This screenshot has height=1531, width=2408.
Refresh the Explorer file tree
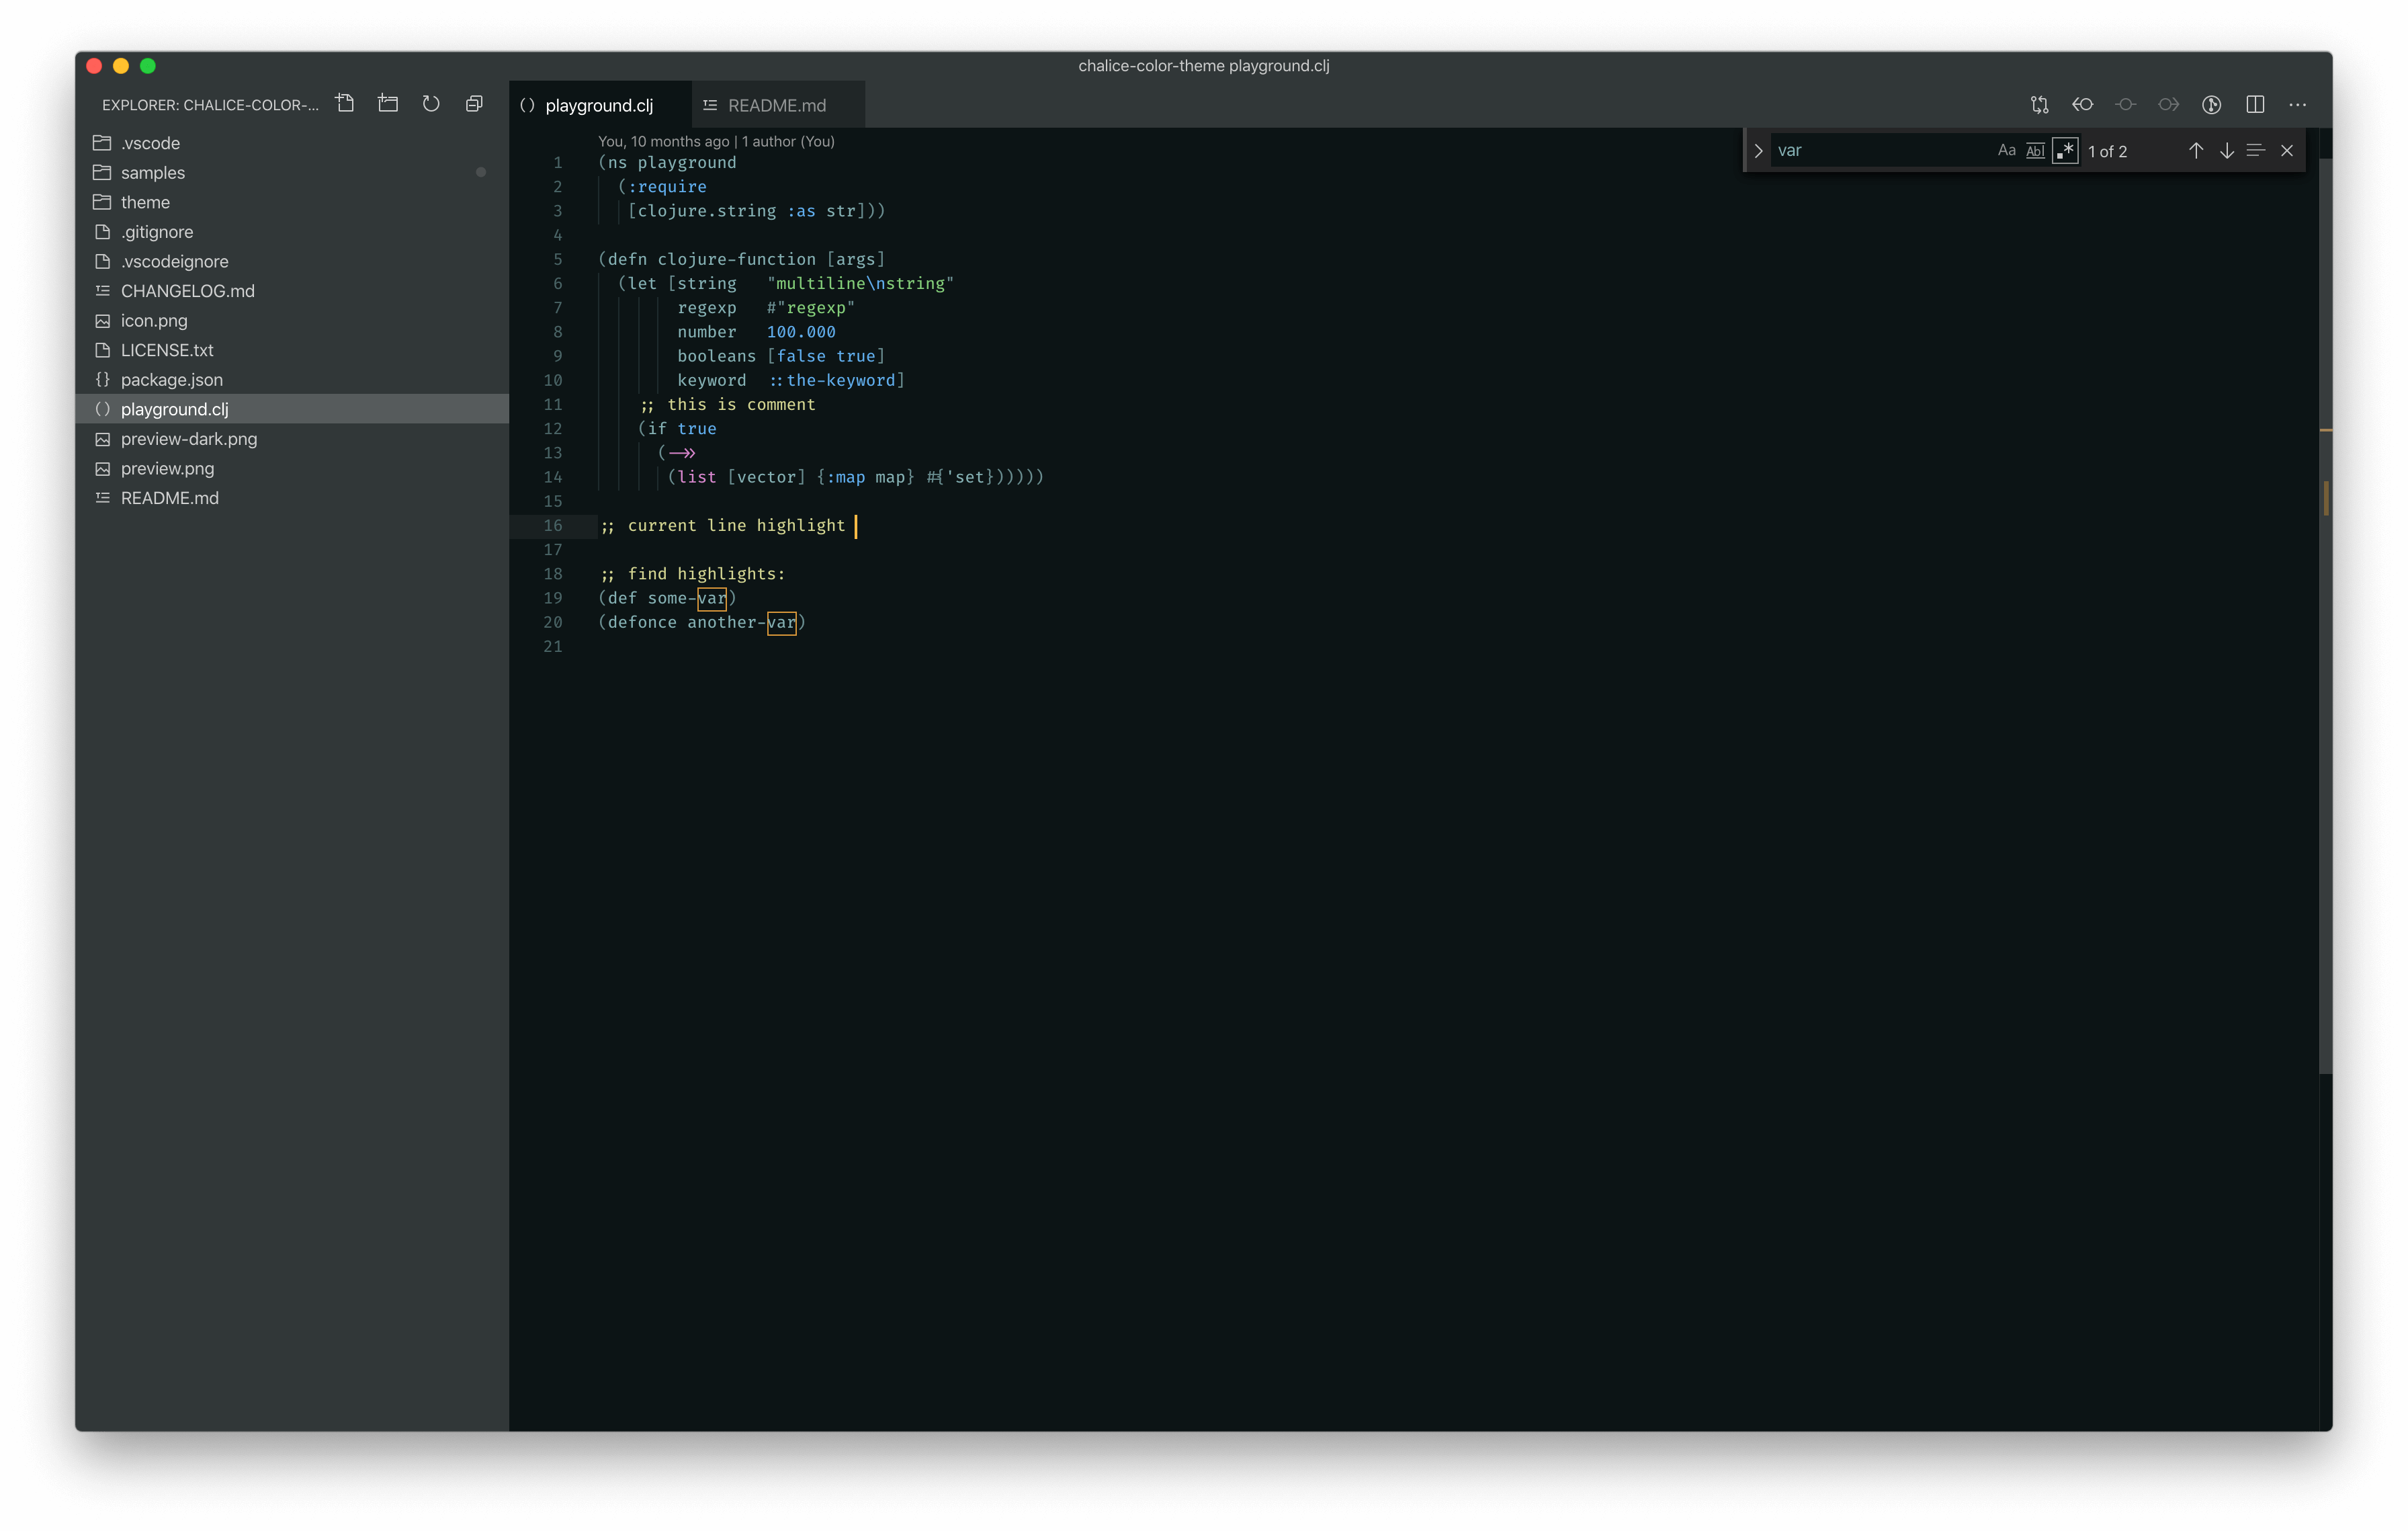tap(431, 104)
